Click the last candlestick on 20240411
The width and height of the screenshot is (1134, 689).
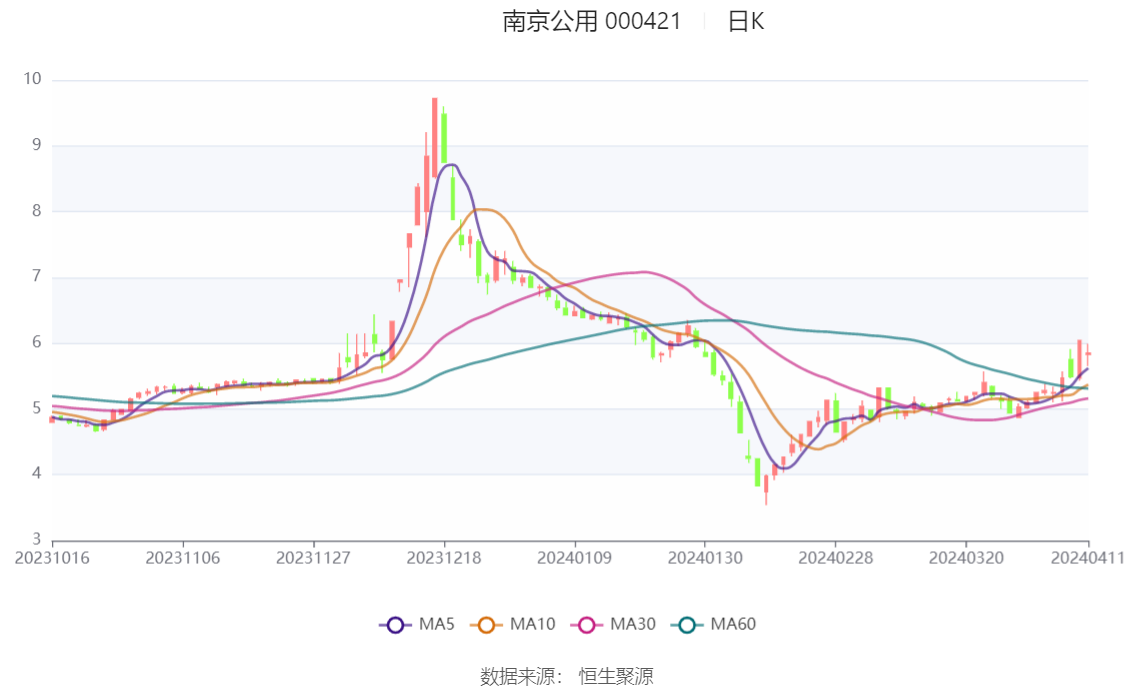pyautogui.click(x=1088, y=354)
